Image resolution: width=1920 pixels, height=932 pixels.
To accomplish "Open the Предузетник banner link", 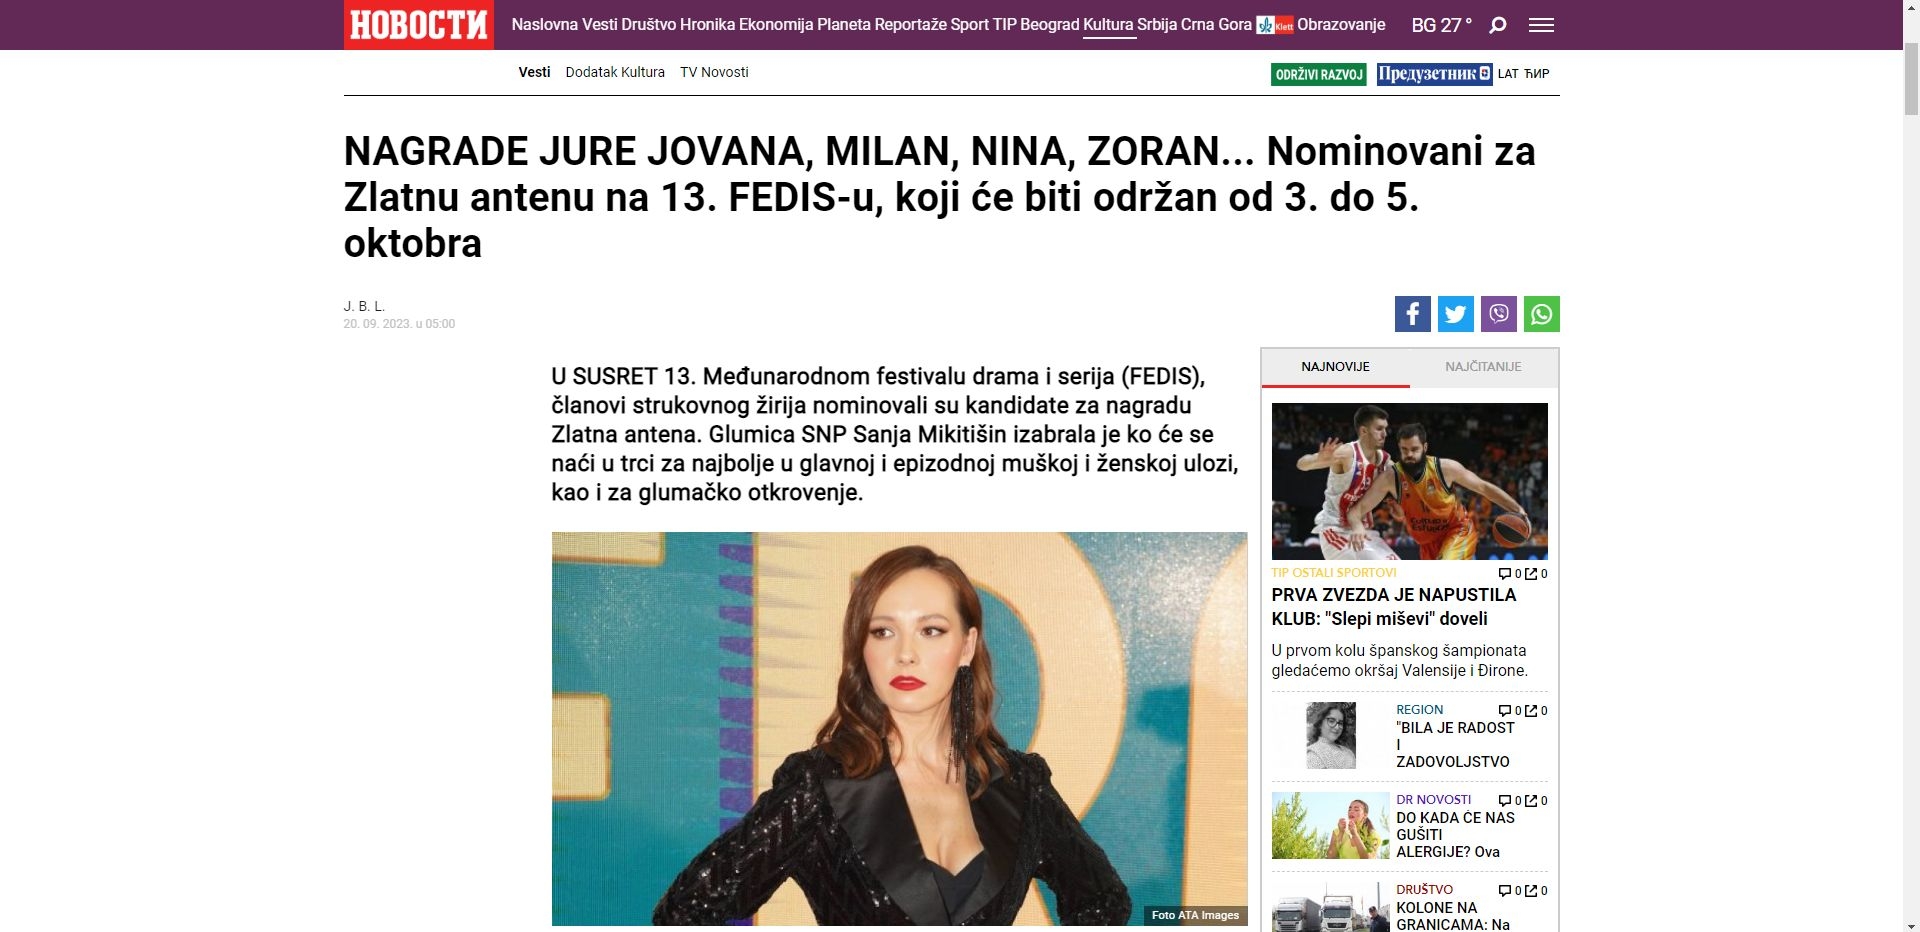I will click(x=1434, y=74).
